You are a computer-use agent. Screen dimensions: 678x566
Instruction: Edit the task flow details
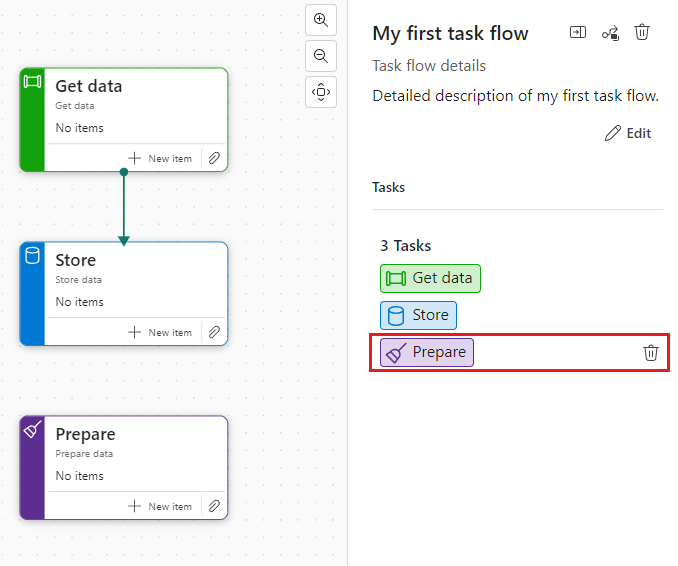click(628, 133)
